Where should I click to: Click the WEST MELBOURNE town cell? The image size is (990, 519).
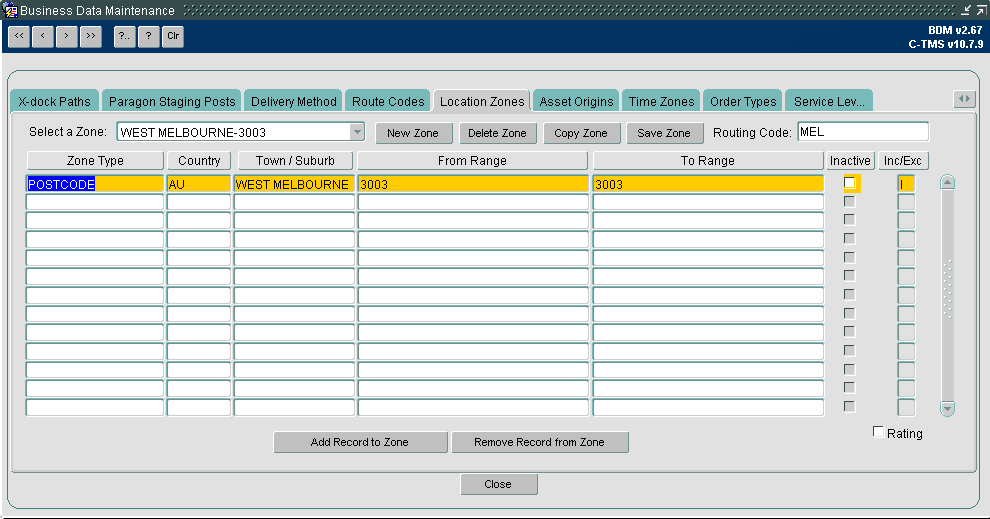click(x=294, y=184)
